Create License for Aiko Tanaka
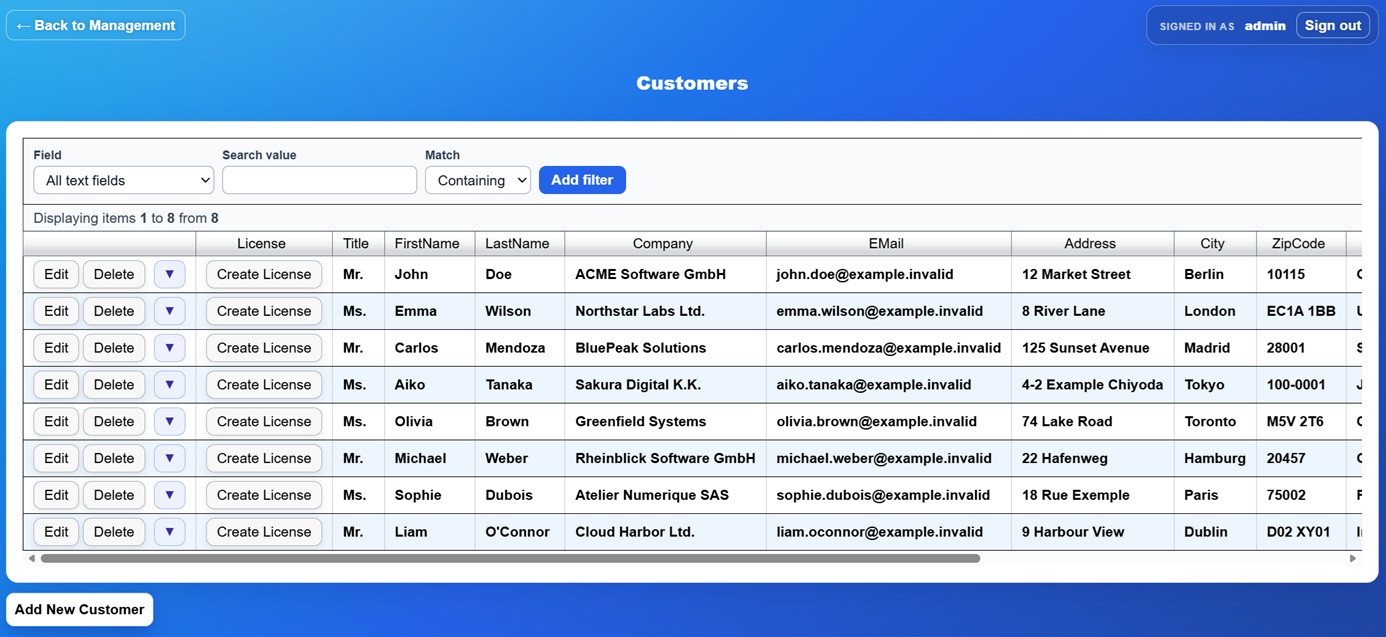The width and height of the screenshot is (1386, 637). click(264, 385)
